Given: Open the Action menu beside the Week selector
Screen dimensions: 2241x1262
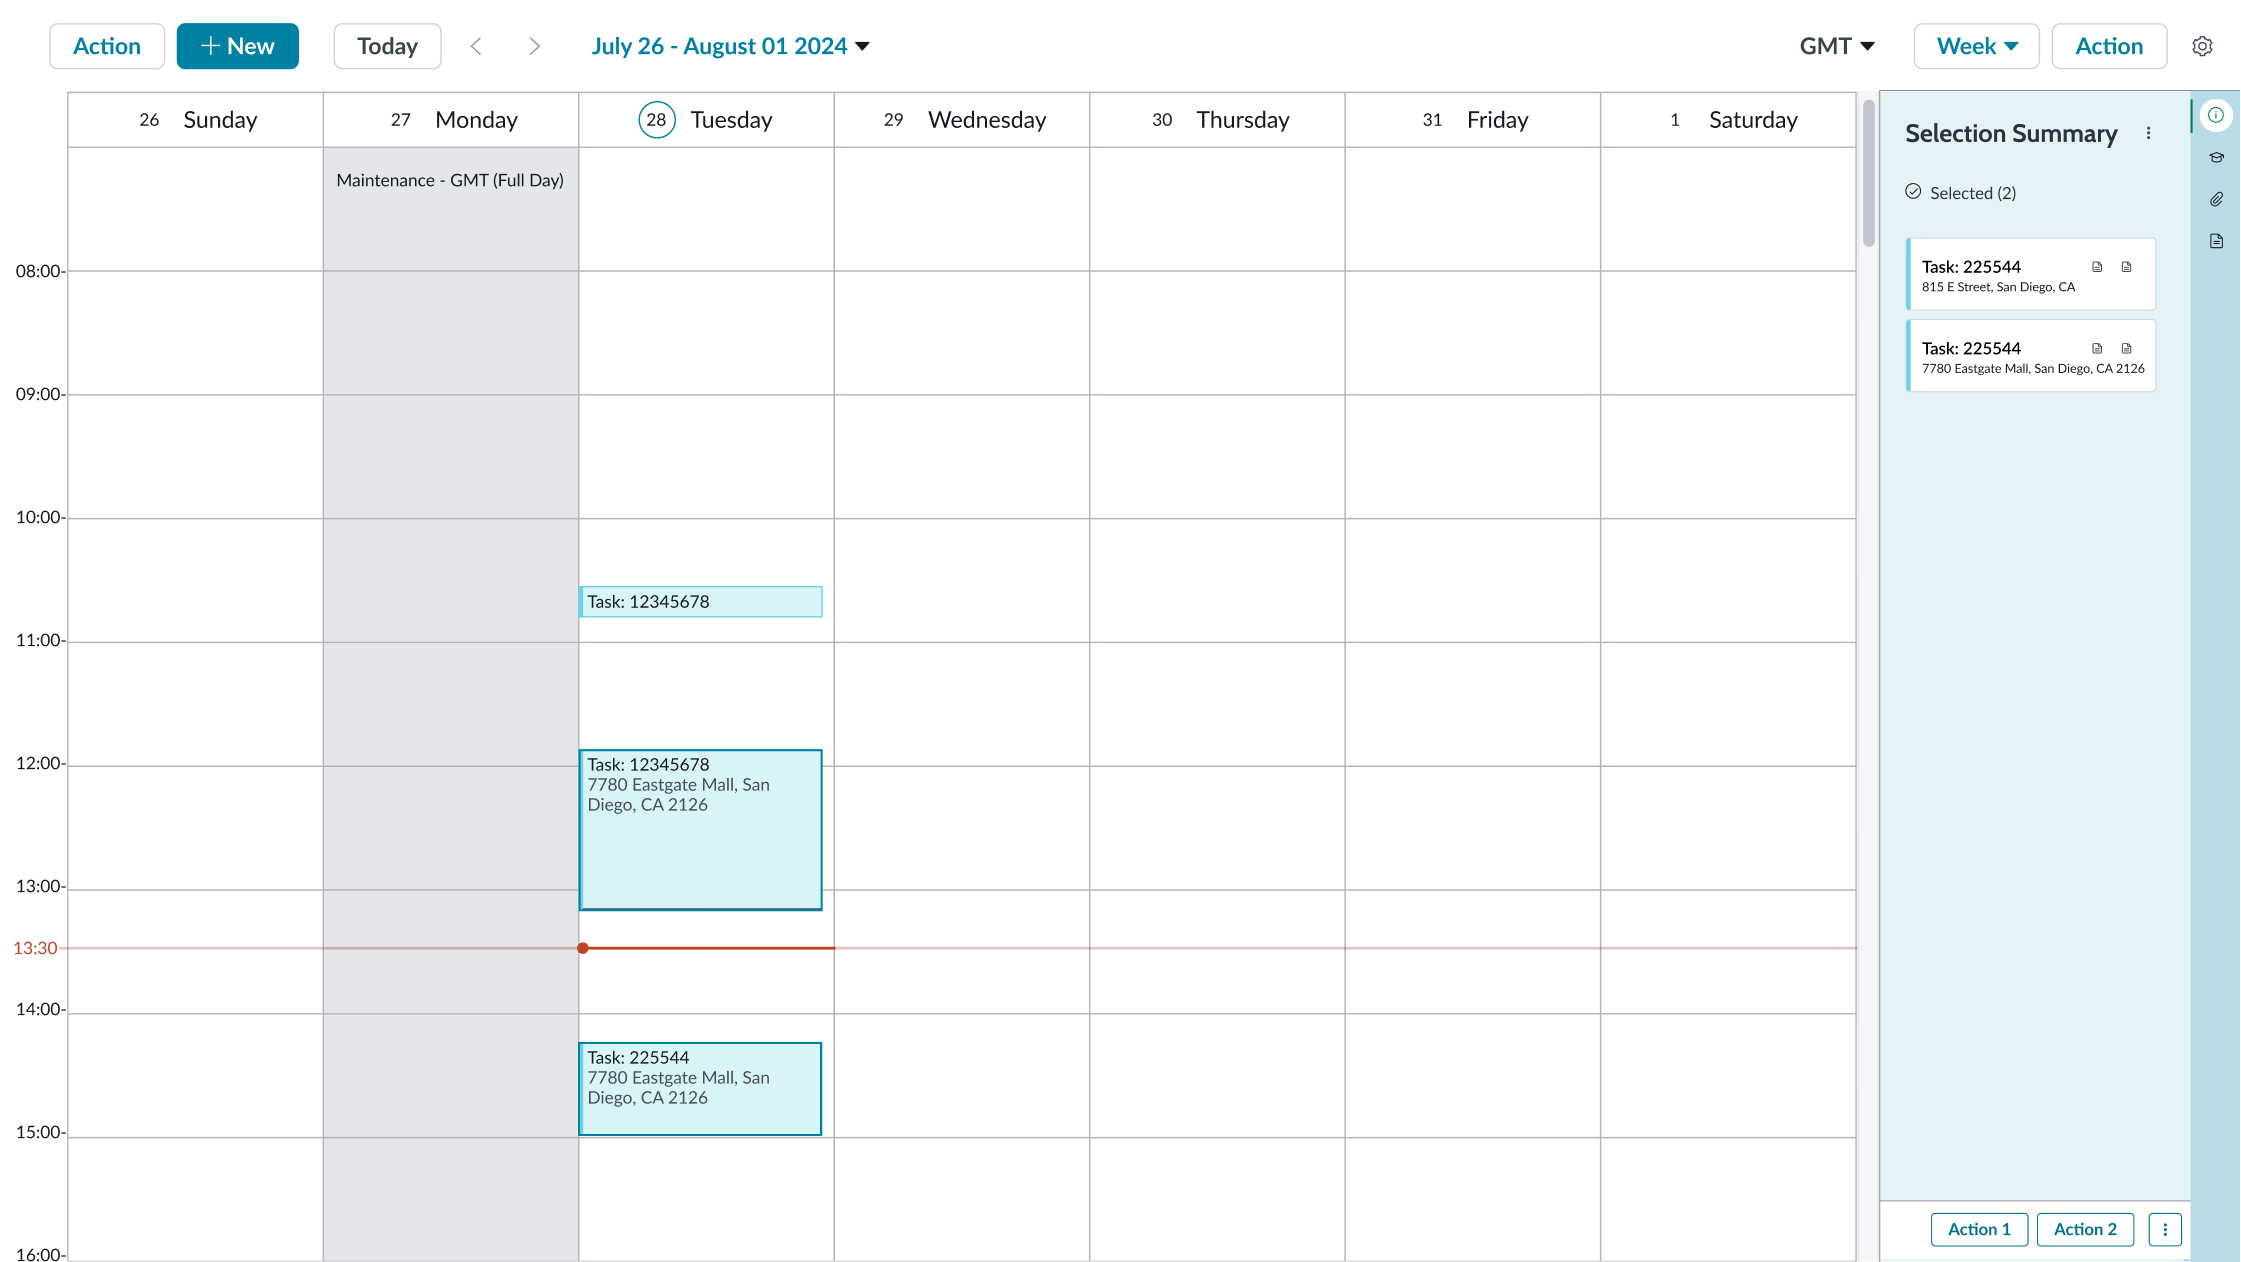Looking at the screenshot, I should (x=2107, y=46).
